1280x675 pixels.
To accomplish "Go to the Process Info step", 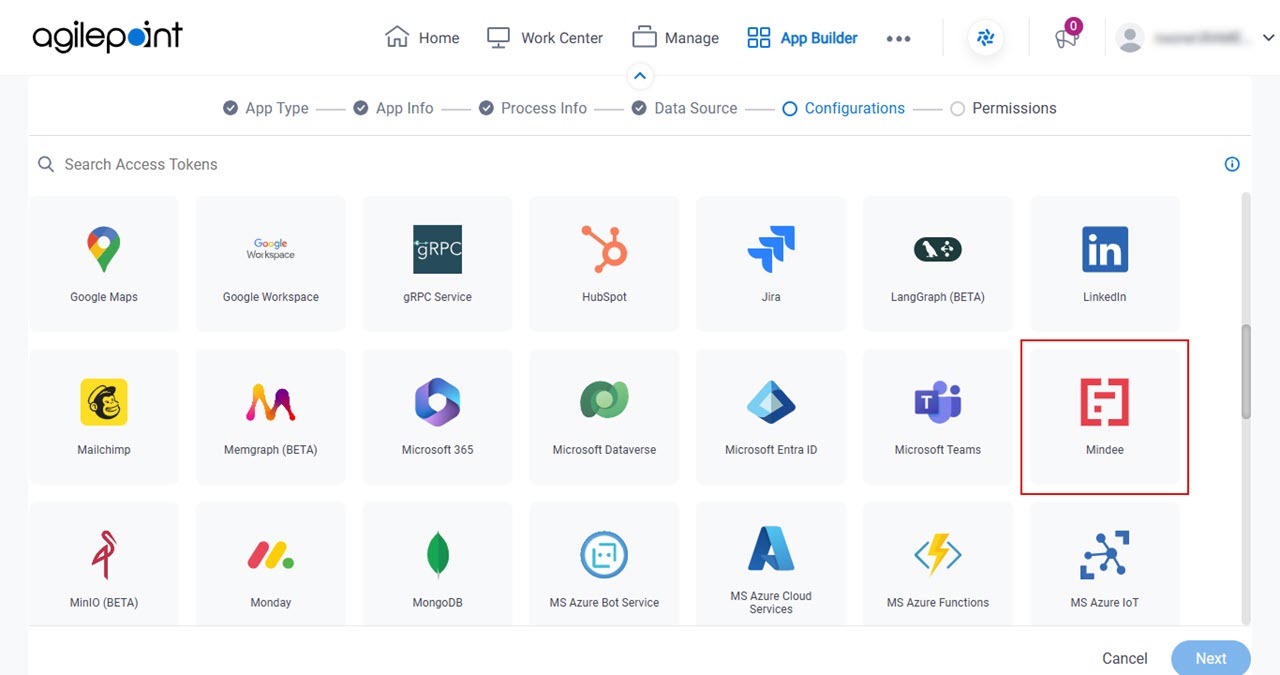I will coord(532,108).
